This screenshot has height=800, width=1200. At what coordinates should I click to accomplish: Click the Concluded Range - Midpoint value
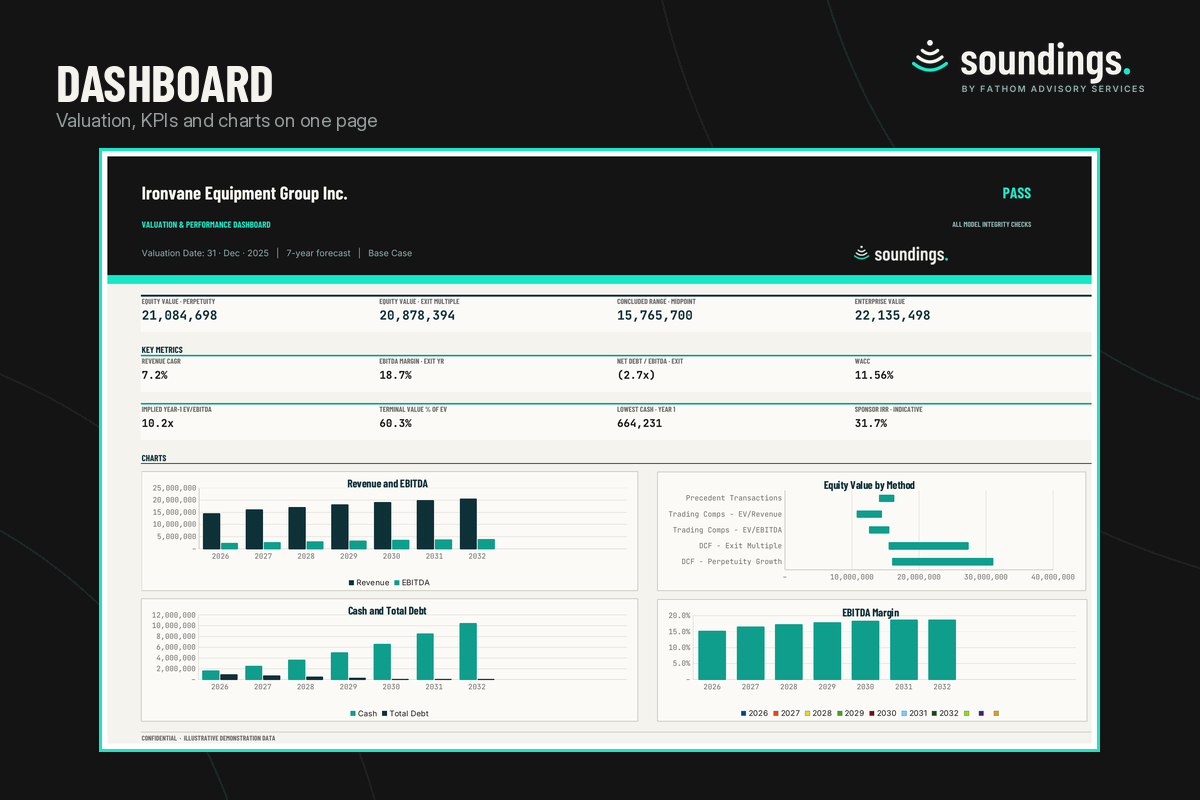[x=655, y=315]
